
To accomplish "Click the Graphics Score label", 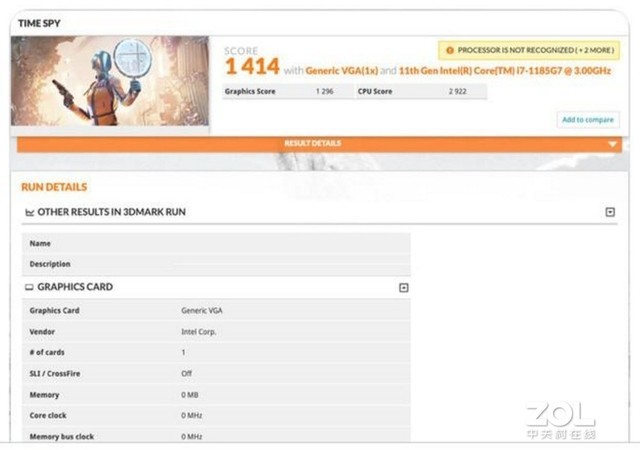I will pyautogui.click(x=250, y=91).
